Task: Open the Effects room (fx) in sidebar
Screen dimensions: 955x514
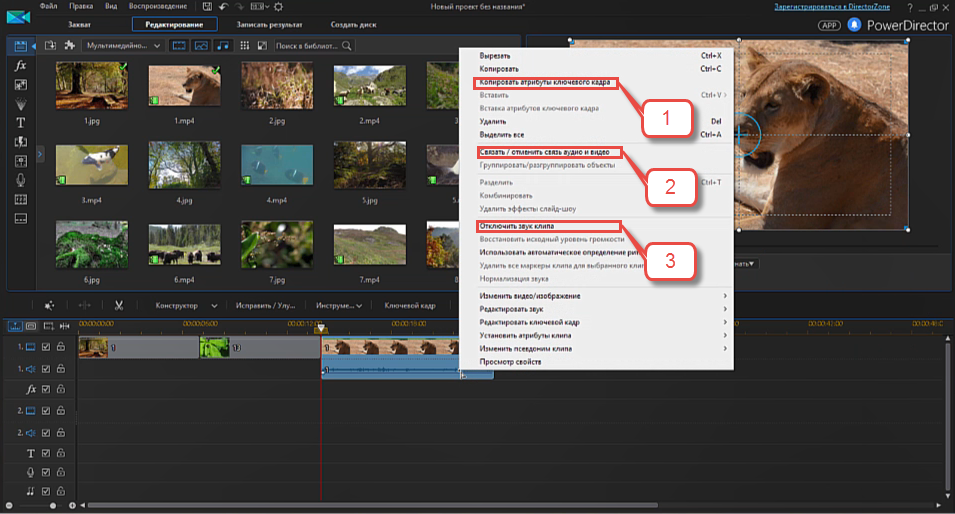Action: [20, 65]
